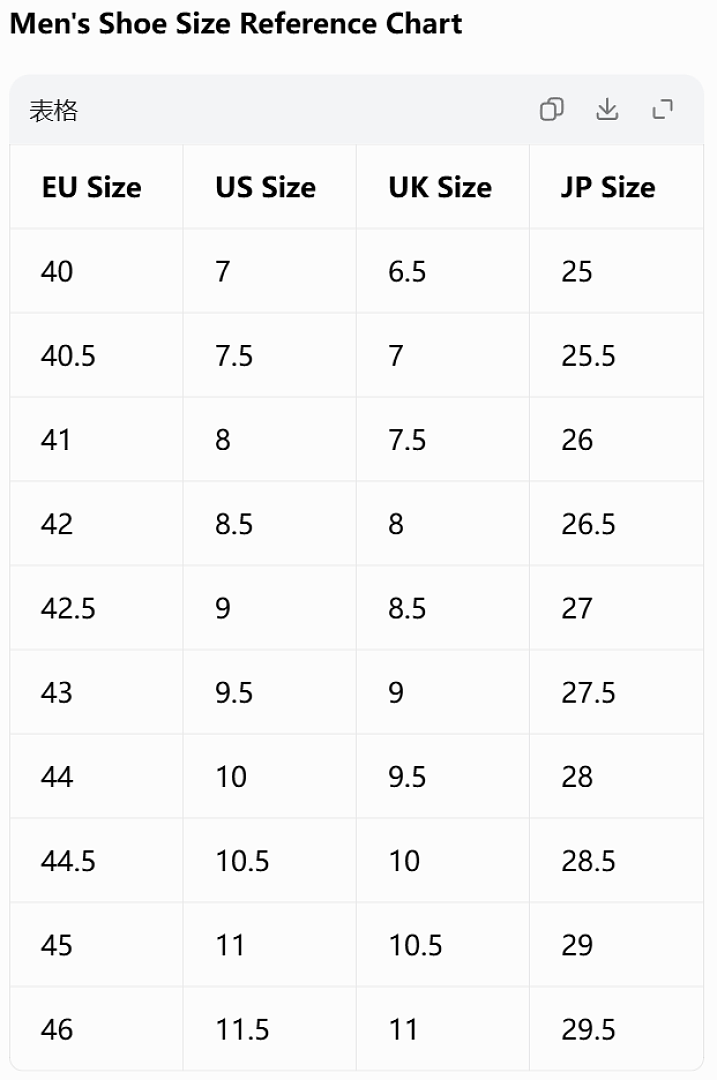The image size is (717, 1080).
Task: Click the Men's Shoe Size Reference Chart title
Action: [x=236, y=24]
